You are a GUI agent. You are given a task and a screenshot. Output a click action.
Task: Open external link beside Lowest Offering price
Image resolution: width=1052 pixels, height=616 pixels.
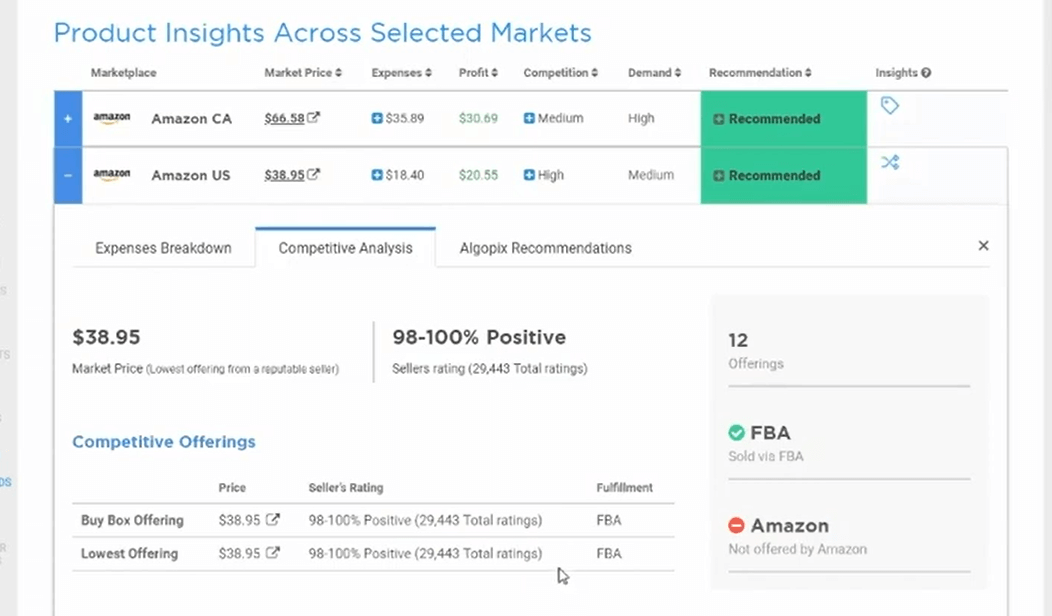click(271, 553)
